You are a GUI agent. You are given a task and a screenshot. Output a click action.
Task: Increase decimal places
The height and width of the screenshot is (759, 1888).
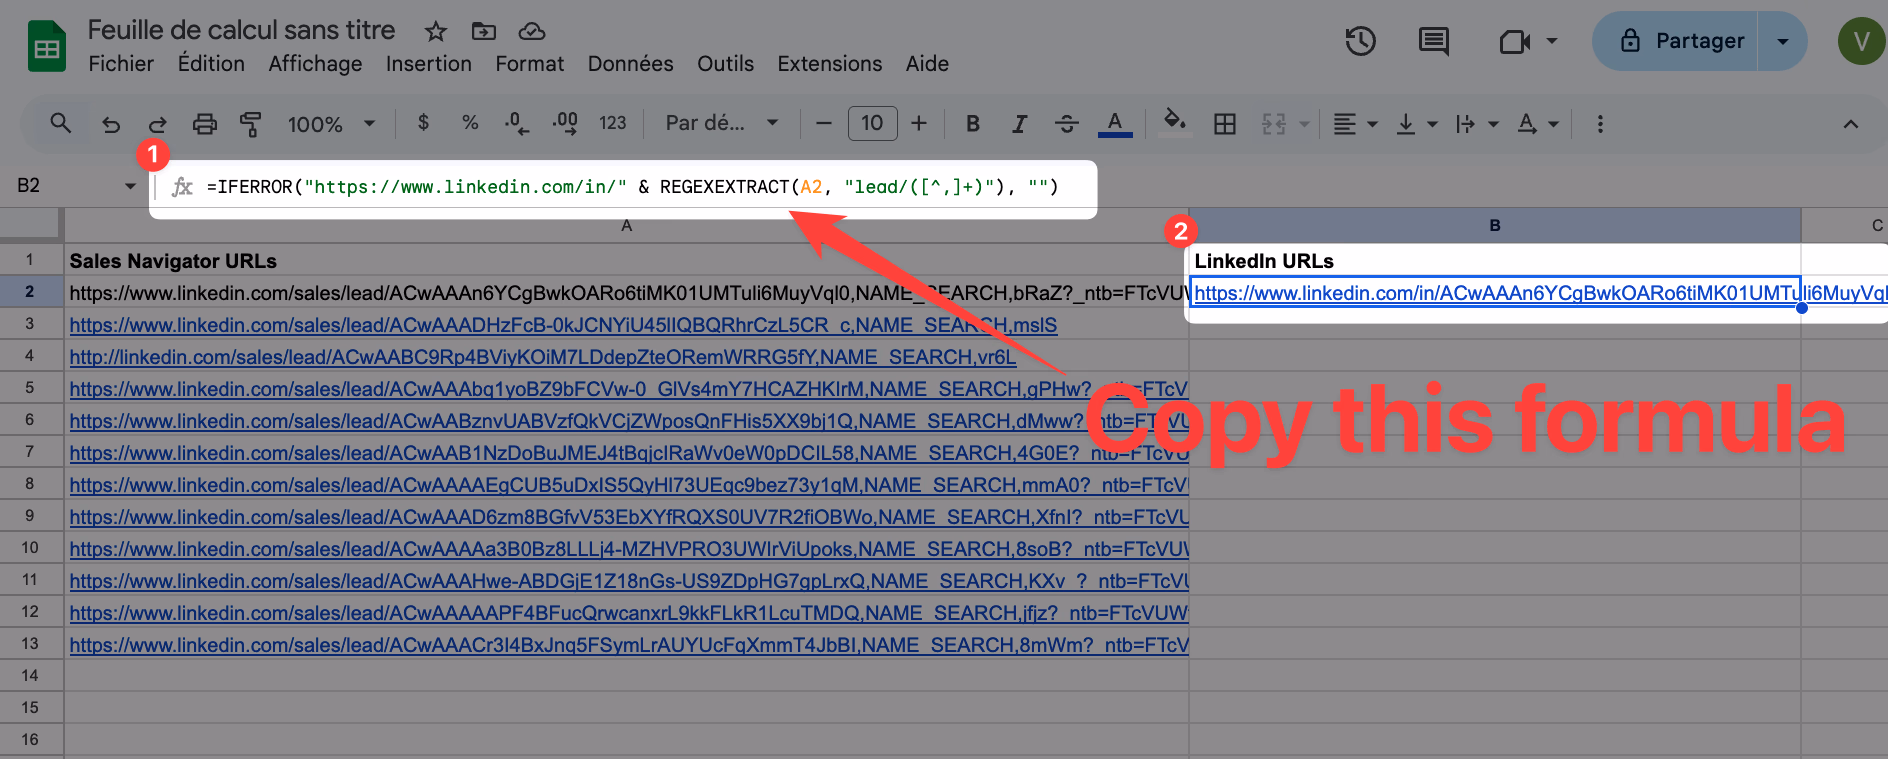565,123
